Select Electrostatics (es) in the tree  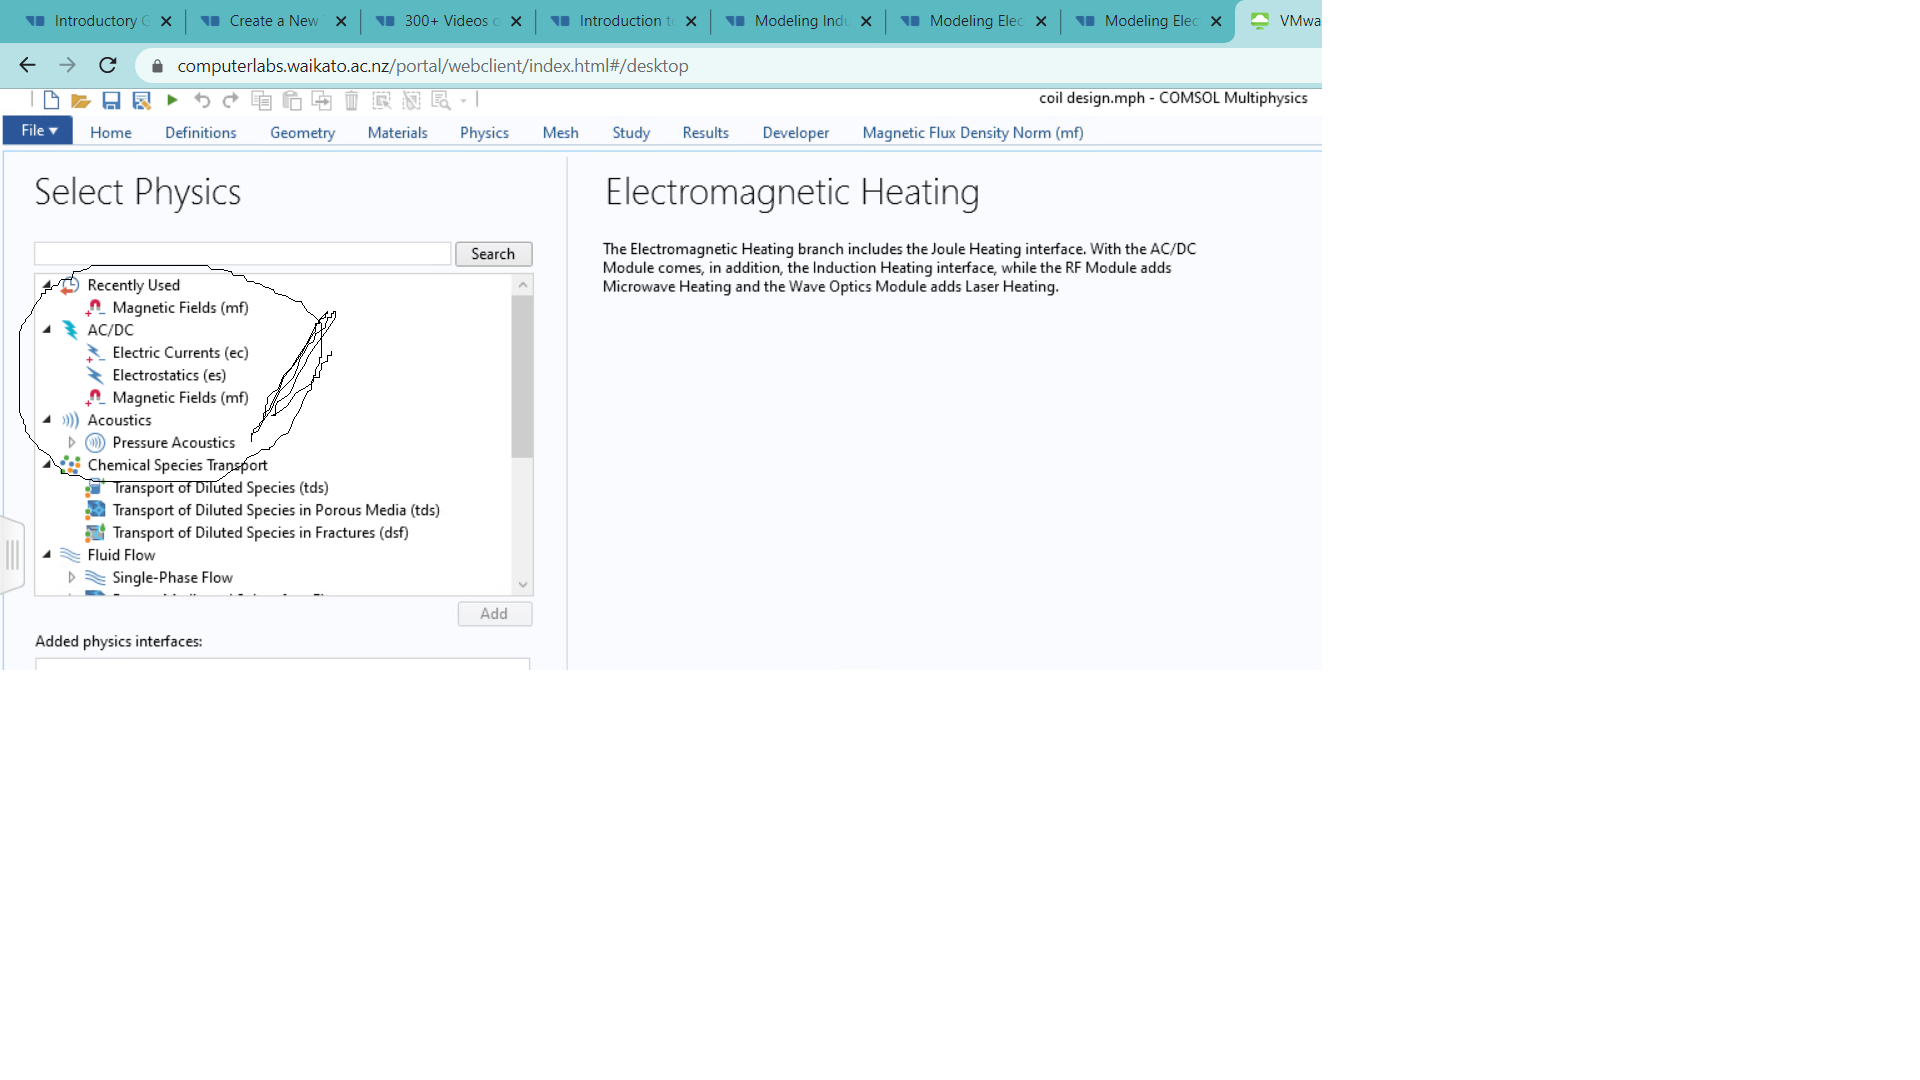169,375
